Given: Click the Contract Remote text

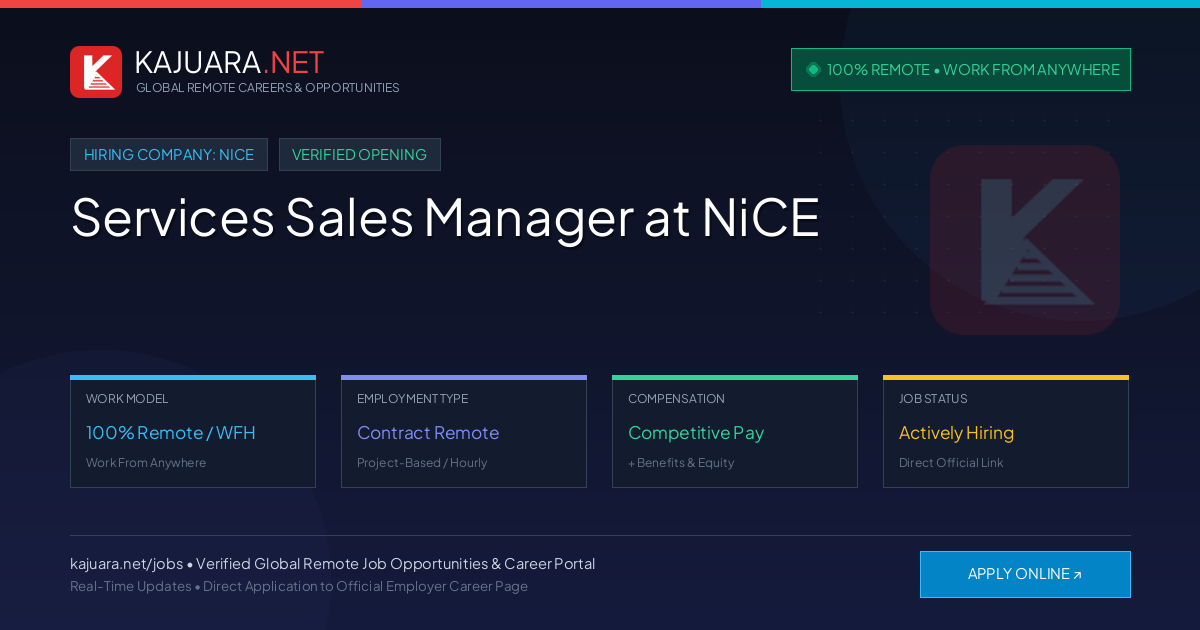Looking at the screenshot, I should tap(428, 433).
